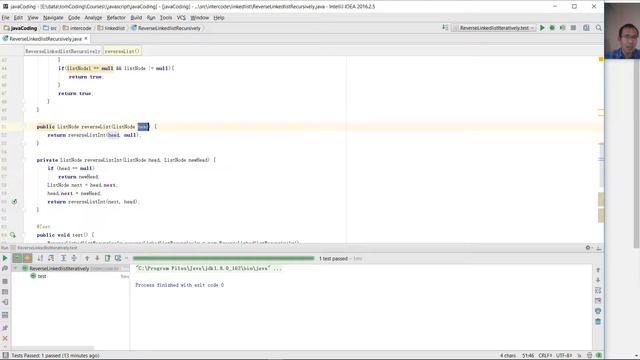640x360 pixels.
Task: Click the Make Project build icon
Action: [445, 27]
